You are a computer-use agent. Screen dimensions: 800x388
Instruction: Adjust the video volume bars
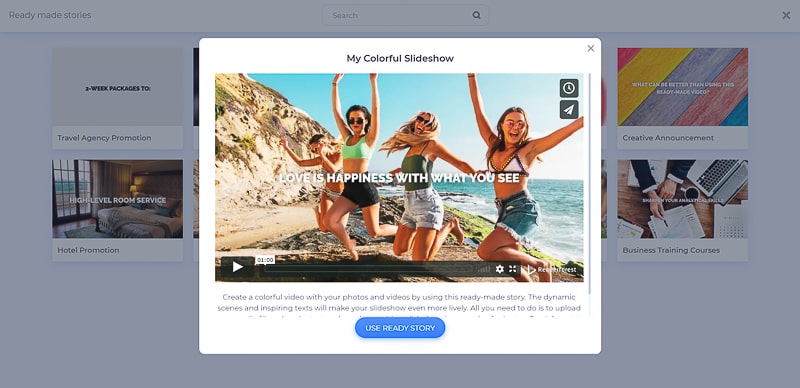(x=483, y=269)
